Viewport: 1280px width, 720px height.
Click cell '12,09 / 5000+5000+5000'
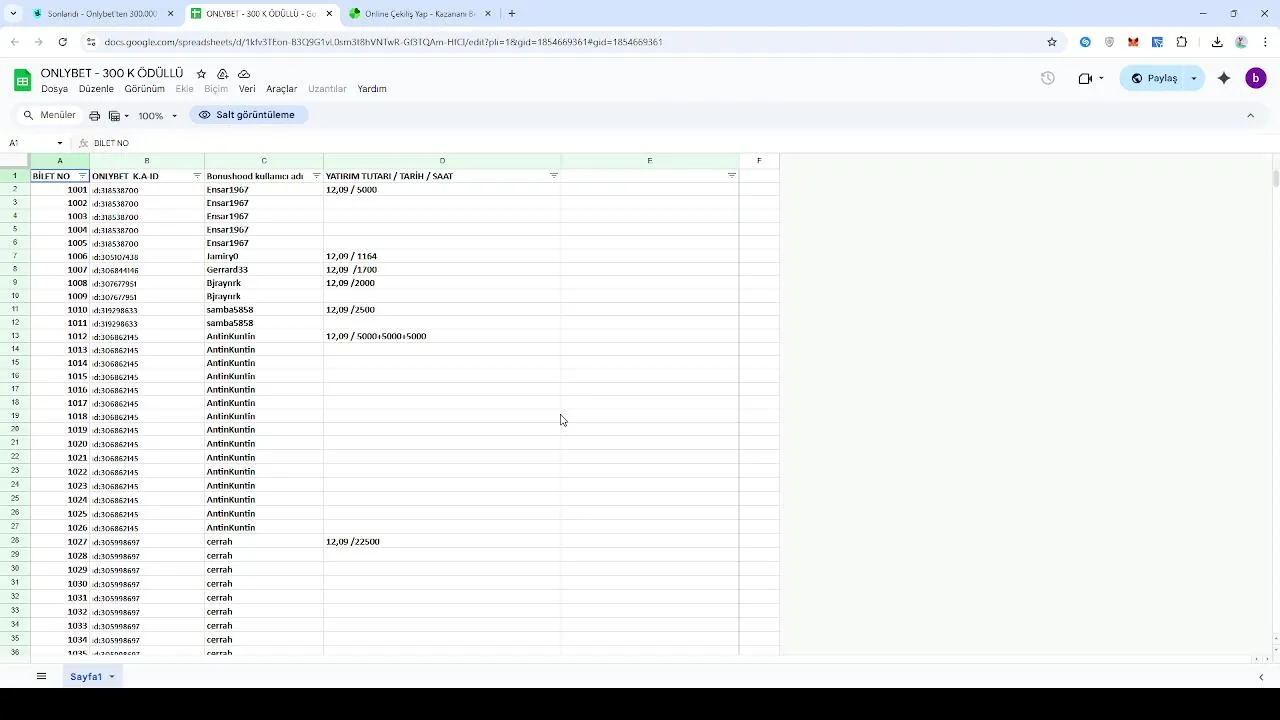pyautogui.click(x=442, y=336)
